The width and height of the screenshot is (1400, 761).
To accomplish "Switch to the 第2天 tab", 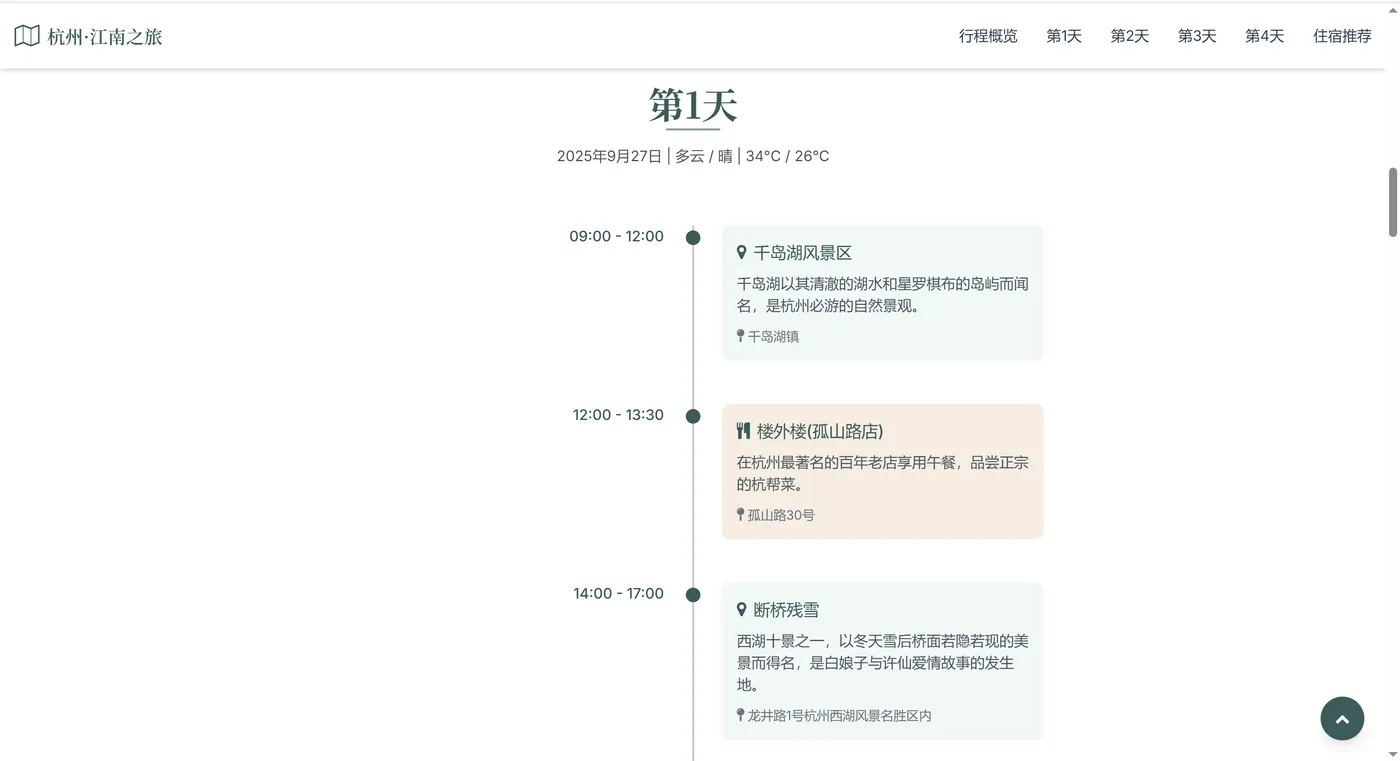I will point(1130,35).
